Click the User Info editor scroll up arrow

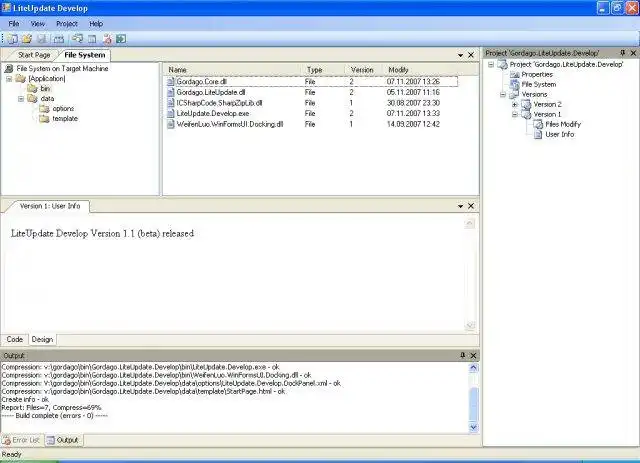(470, 223)
